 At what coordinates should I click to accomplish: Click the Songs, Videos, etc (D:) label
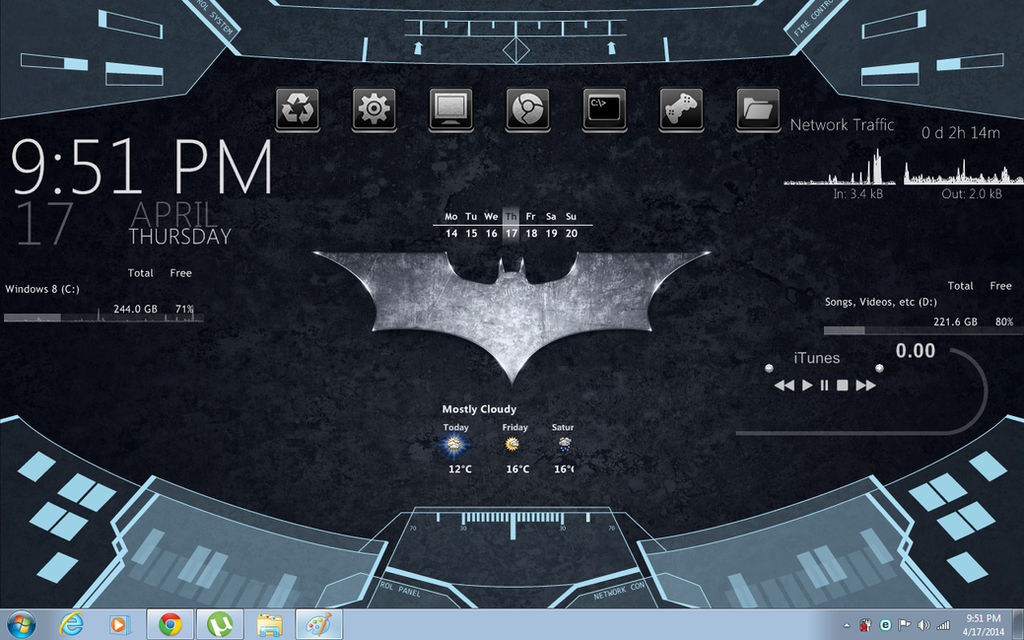tap(881, 302)
